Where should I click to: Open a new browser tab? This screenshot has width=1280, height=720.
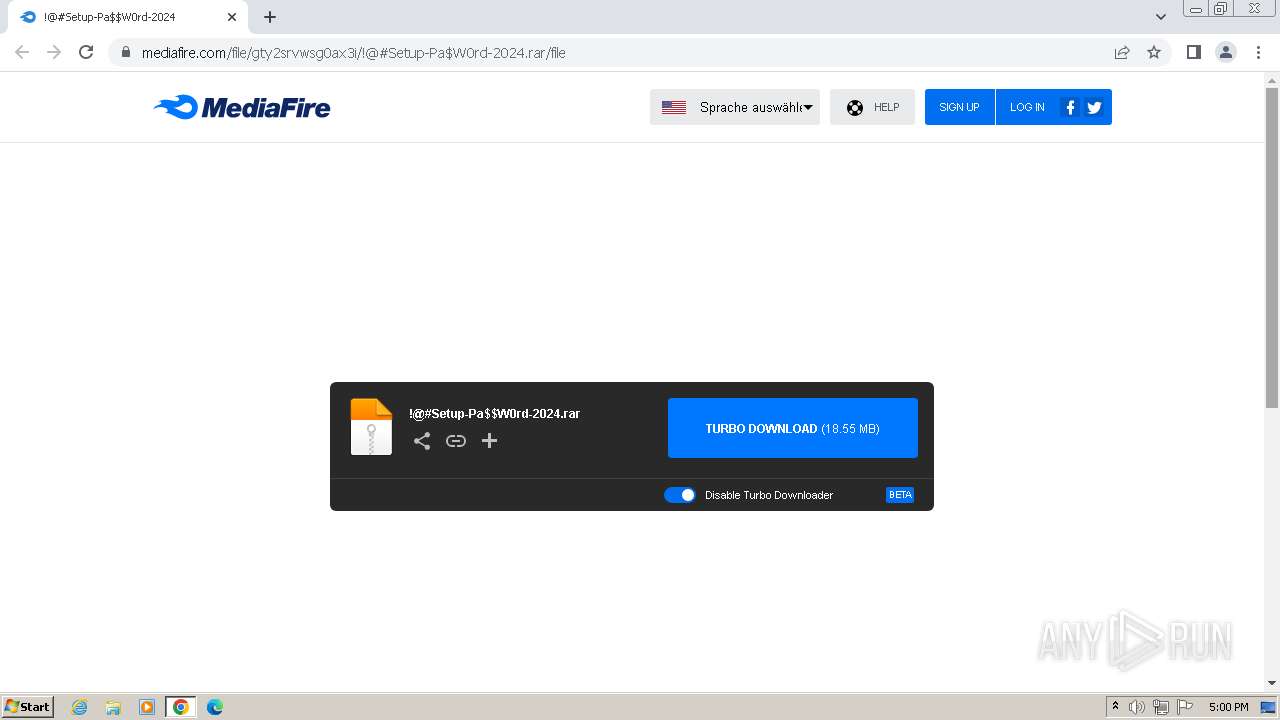[x=270, y=17]
